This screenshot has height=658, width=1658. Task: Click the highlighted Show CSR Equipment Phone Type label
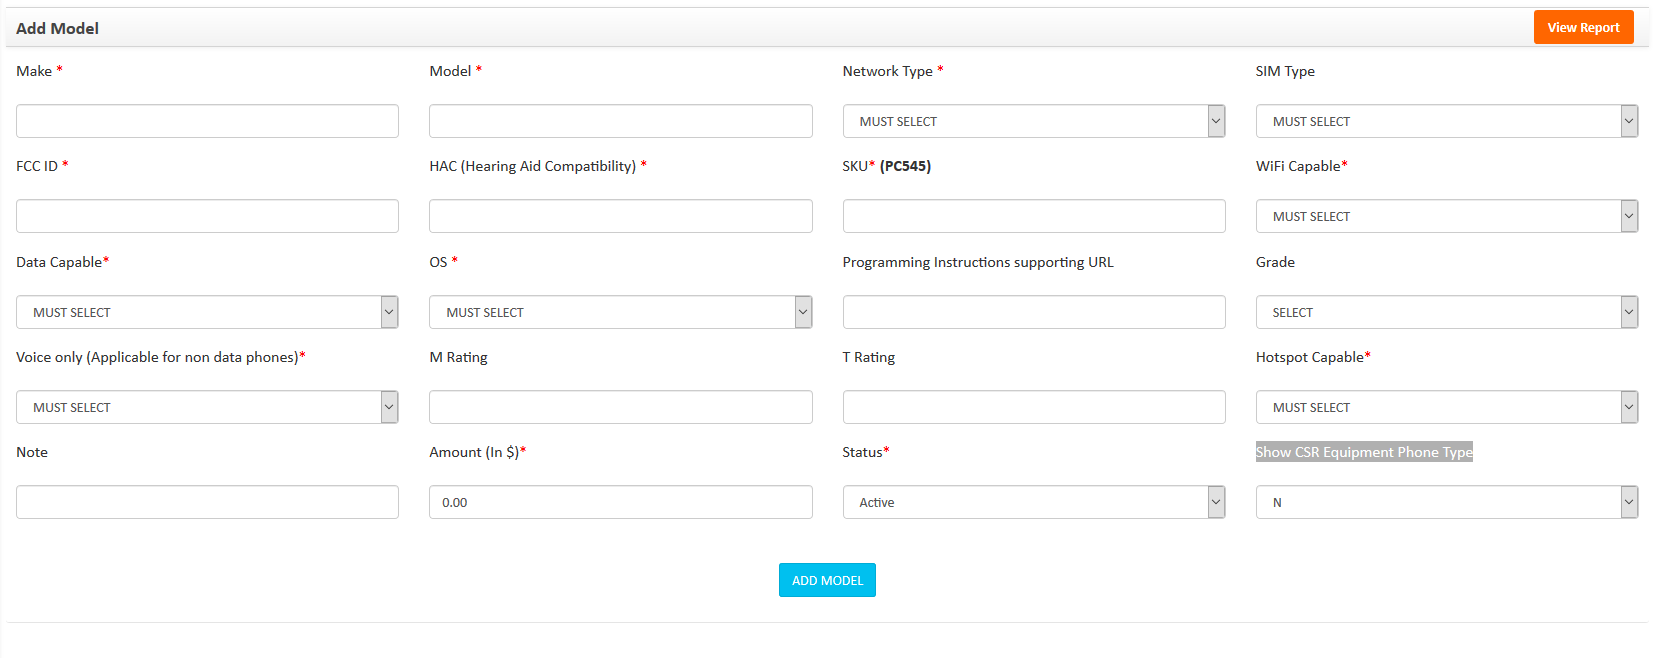[1364, 452]
